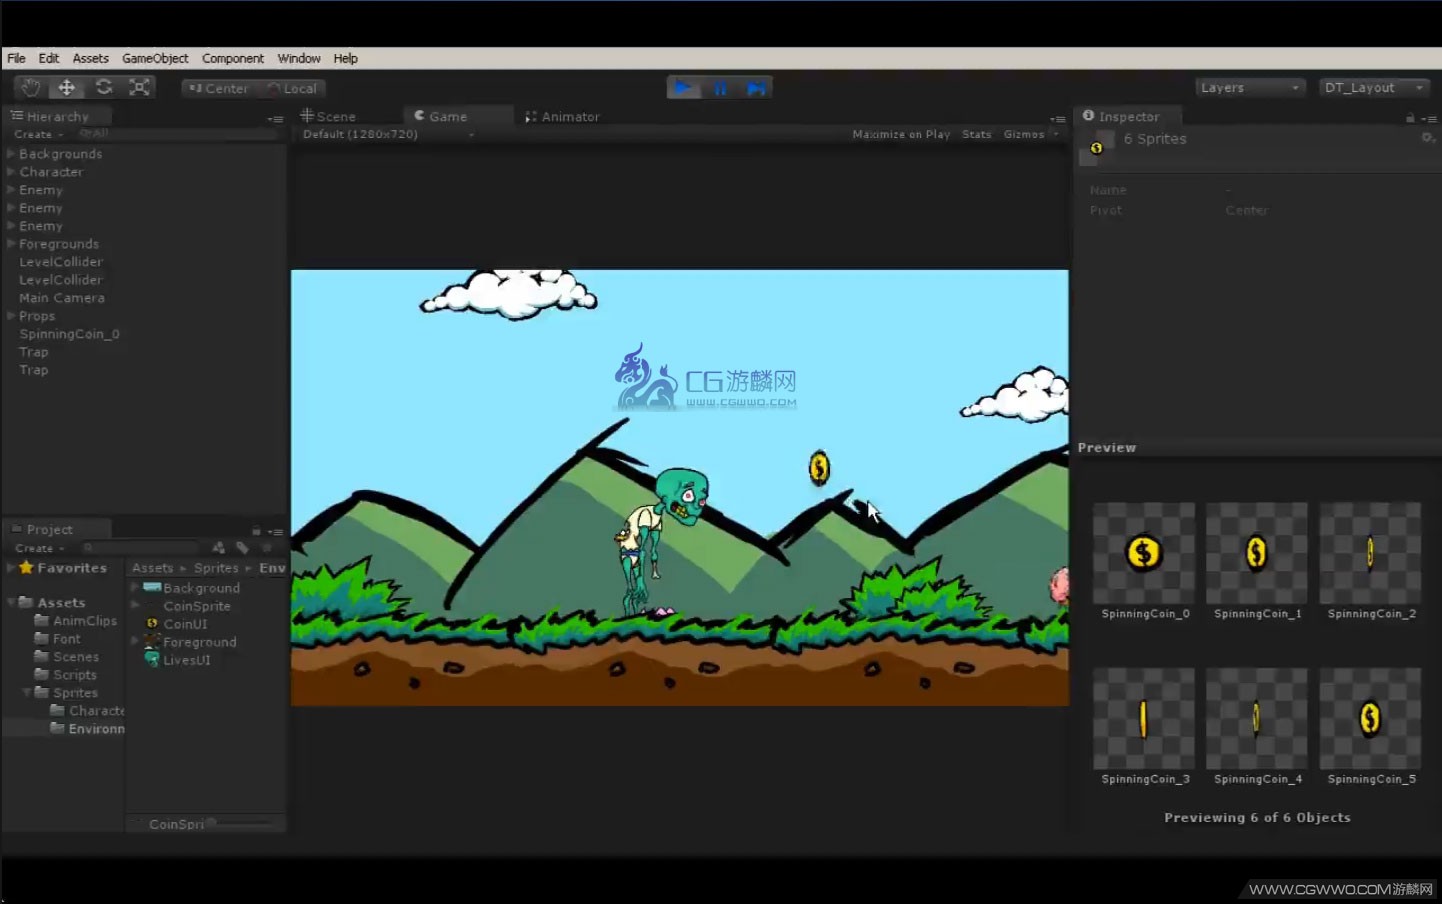Open the Game view panel options menu

(1058, 119)
